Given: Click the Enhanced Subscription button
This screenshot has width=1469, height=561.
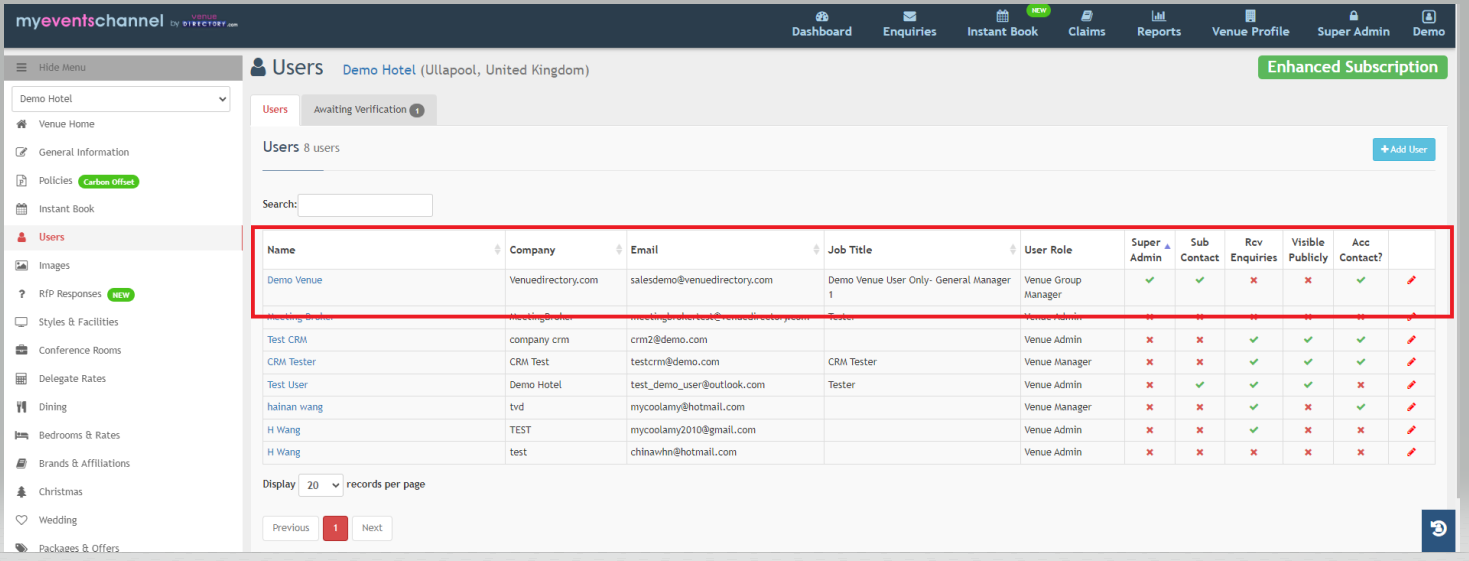Looking at the screenshot, I should tap(1352, 67).
